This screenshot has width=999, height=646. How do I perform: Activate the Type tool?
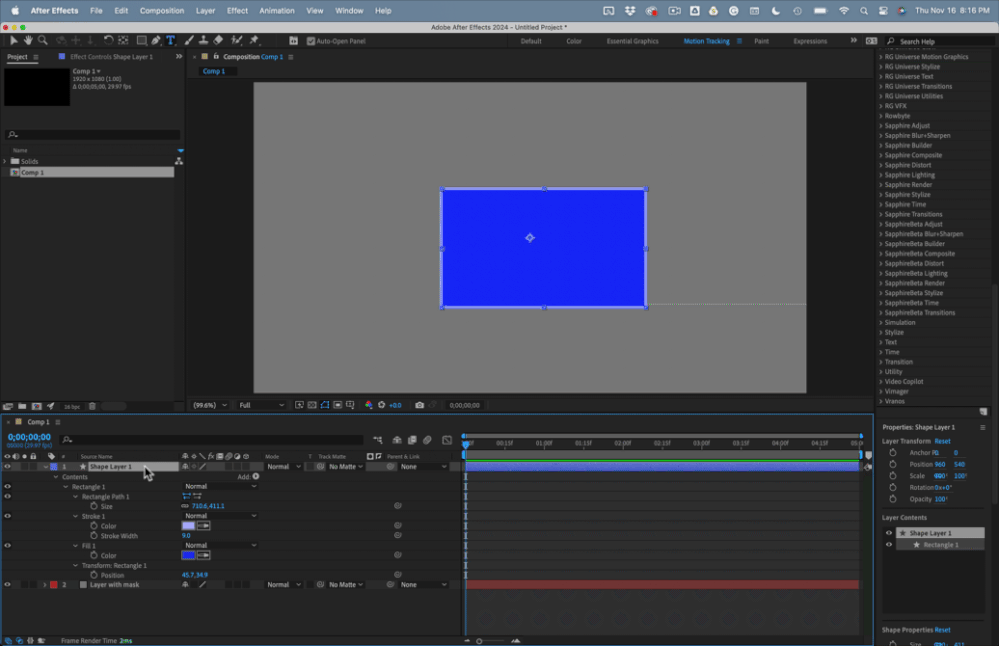(170, 41)
